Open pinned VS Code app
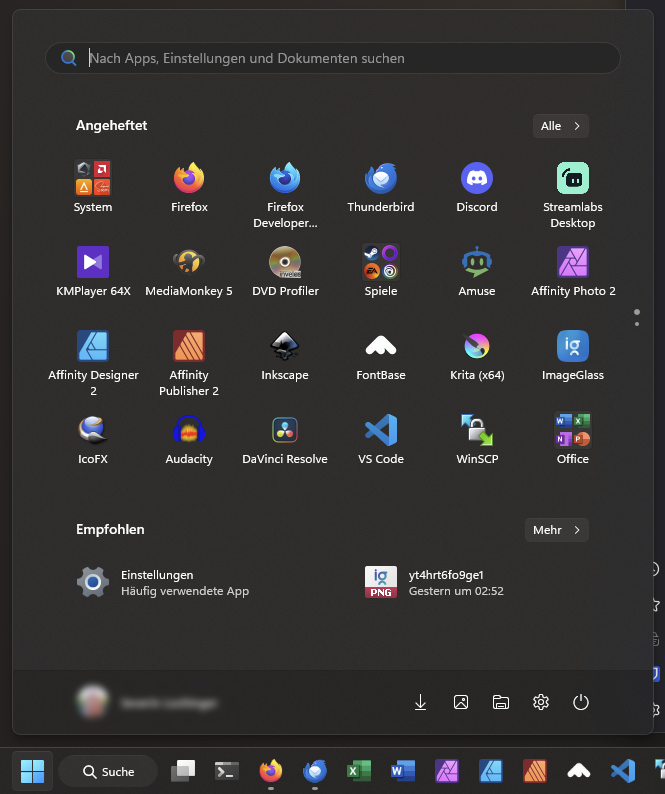This screenshot has height=794, width=665. 381,439
